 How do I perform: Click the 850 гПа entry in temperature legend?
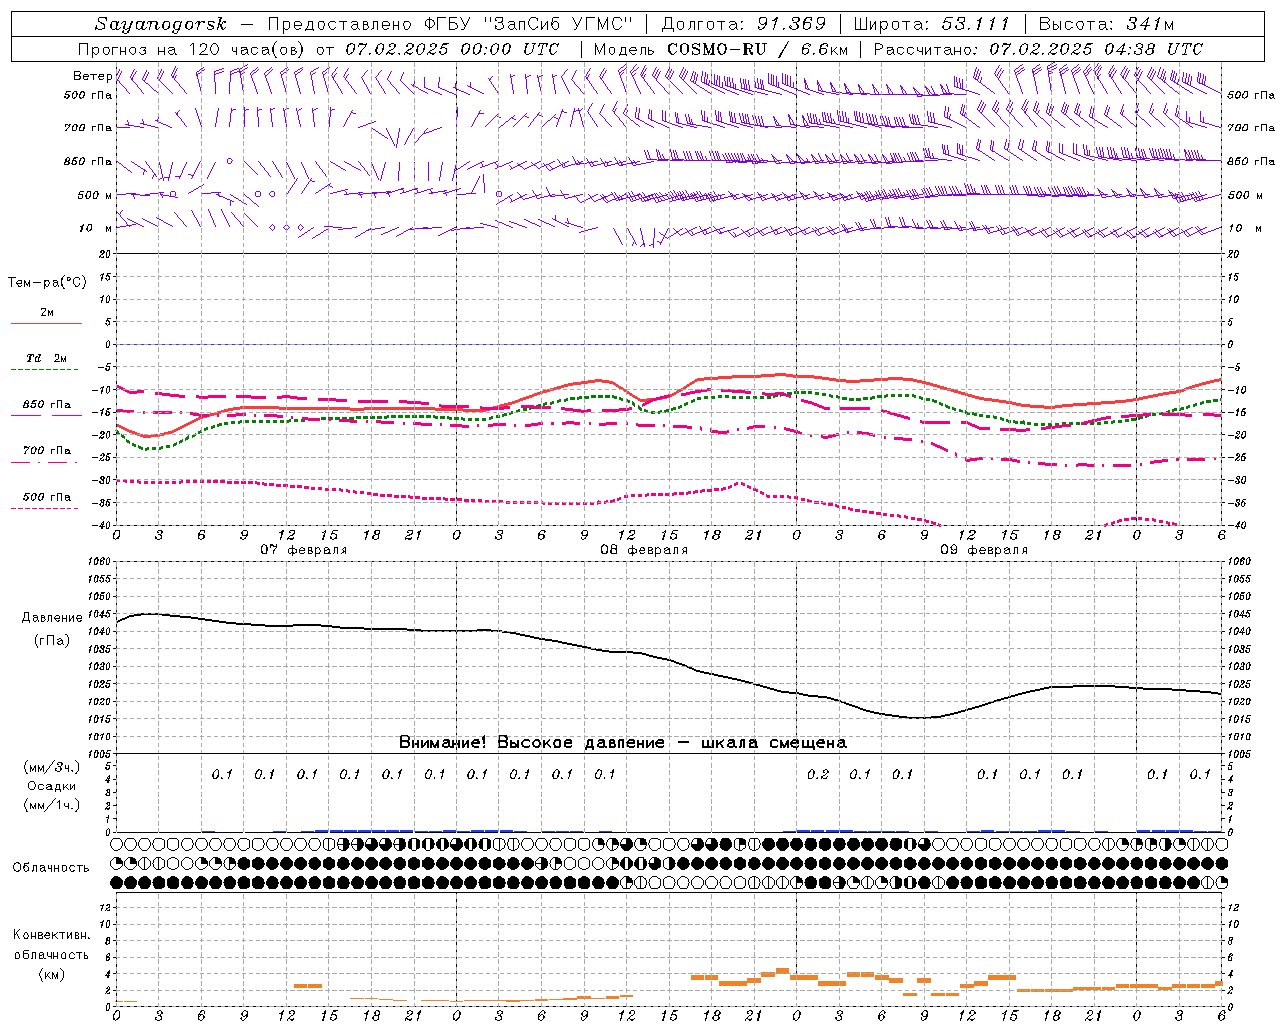click(x=47, y=405)
